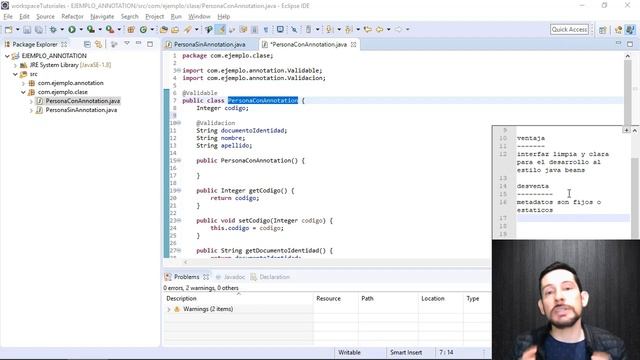Toggle the Mark Occurrences highlighter icon
640x360 pixels.
221,29
